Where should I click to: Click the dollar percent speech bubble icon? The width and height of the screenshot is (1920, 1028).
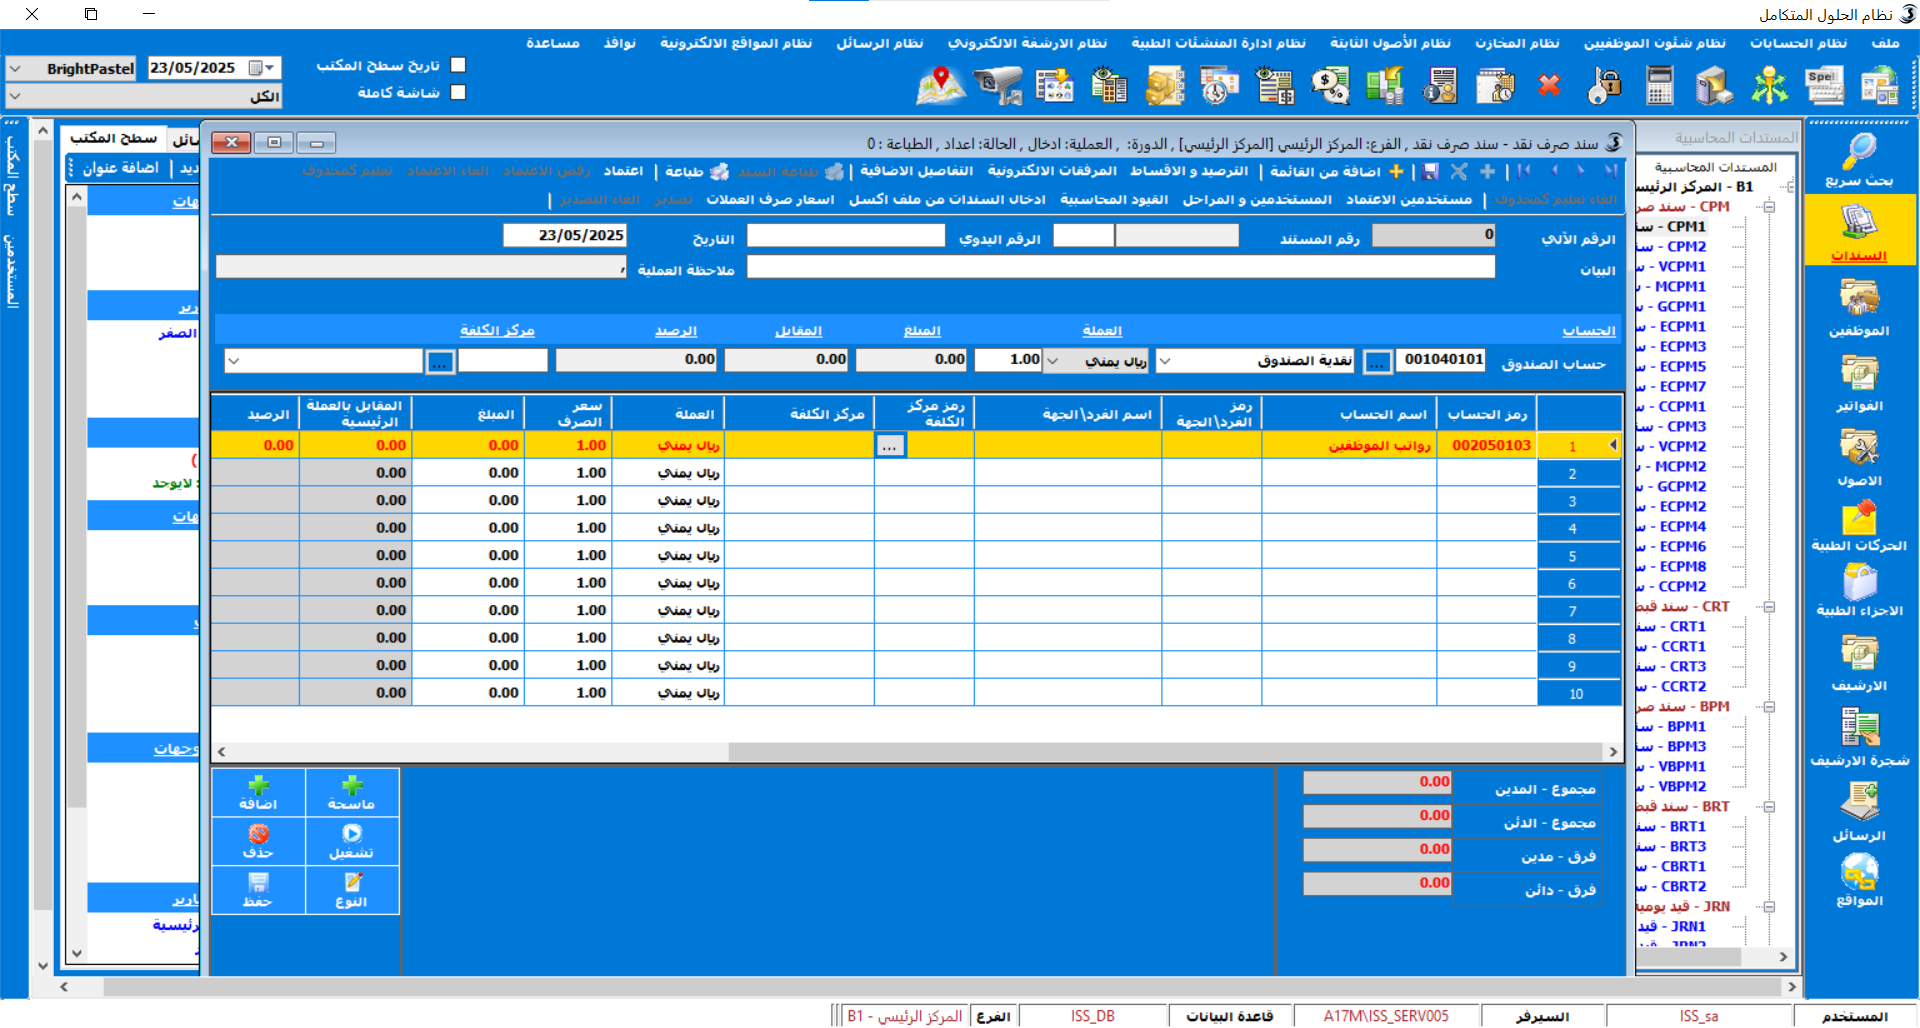click(x=1330, y=86)
